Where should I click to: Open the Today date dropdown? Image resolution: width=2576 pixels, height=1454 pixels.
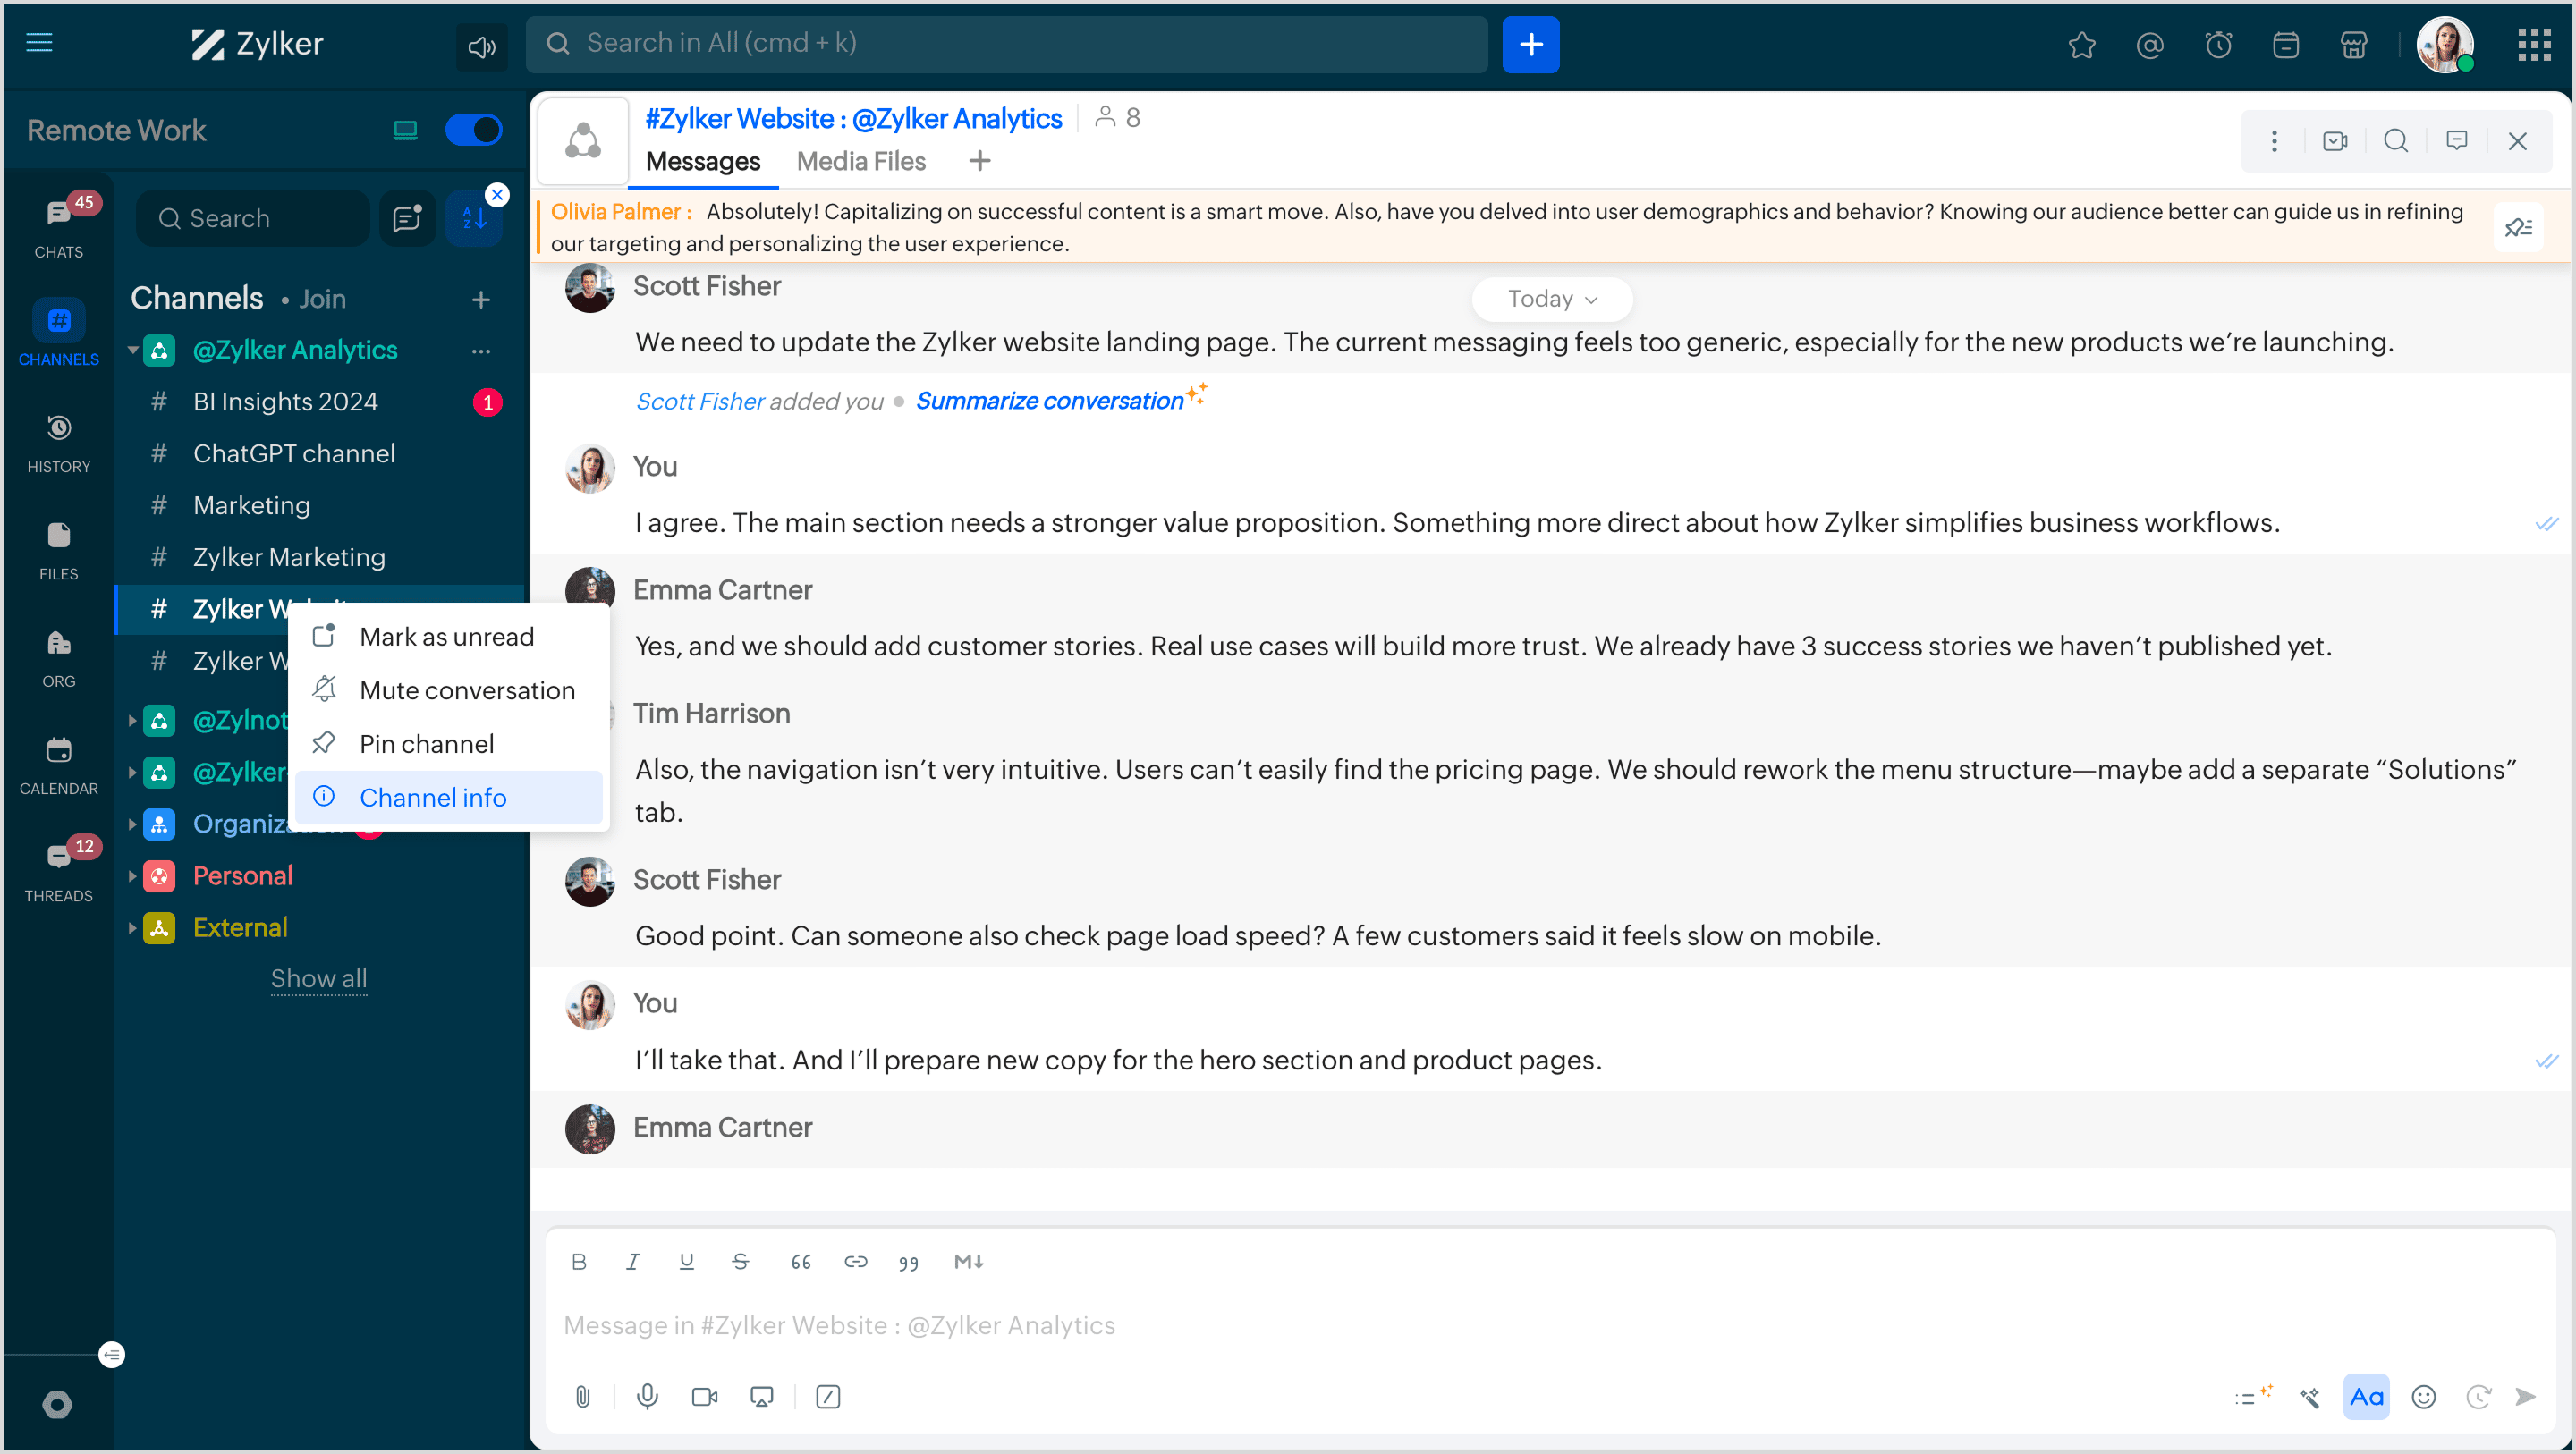1551,299
